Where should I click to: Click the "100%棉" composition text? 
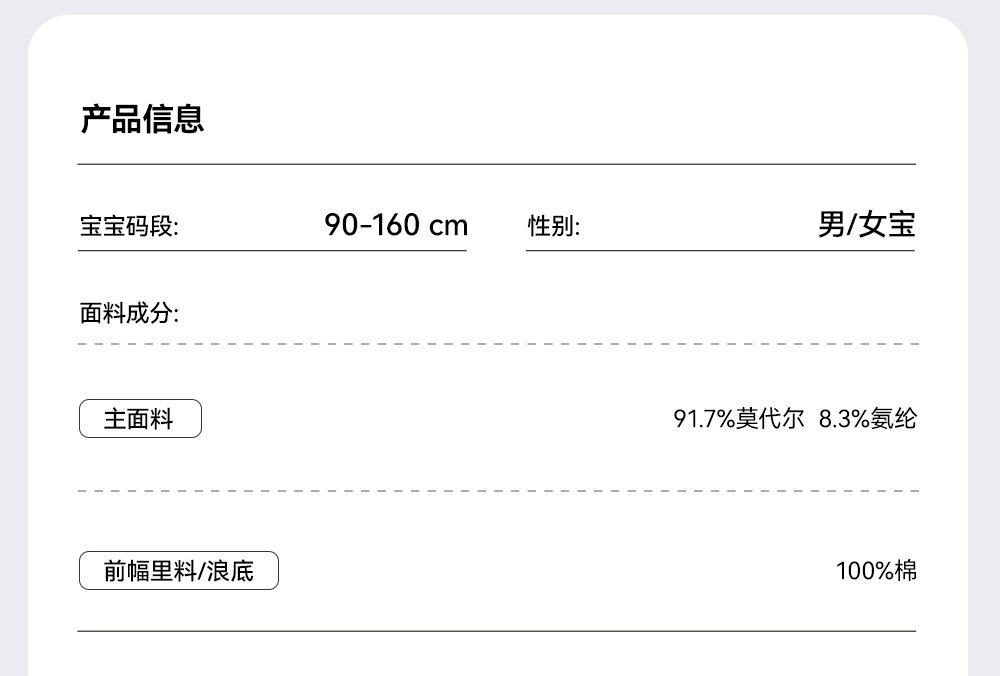click(x=876, y=571)
